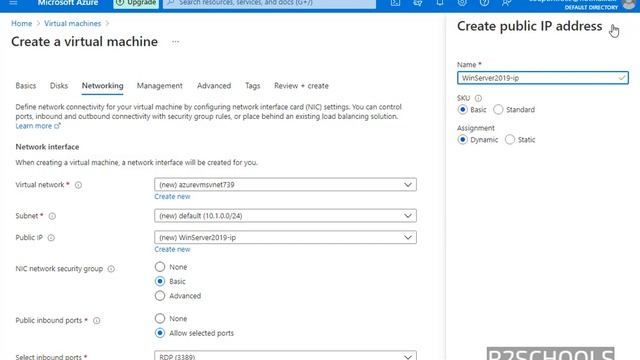Image resolution: width=640 pixels, height=360 pixels.
Task: Choose Standard SKU for public IP
Action: [x=498, y=109]
